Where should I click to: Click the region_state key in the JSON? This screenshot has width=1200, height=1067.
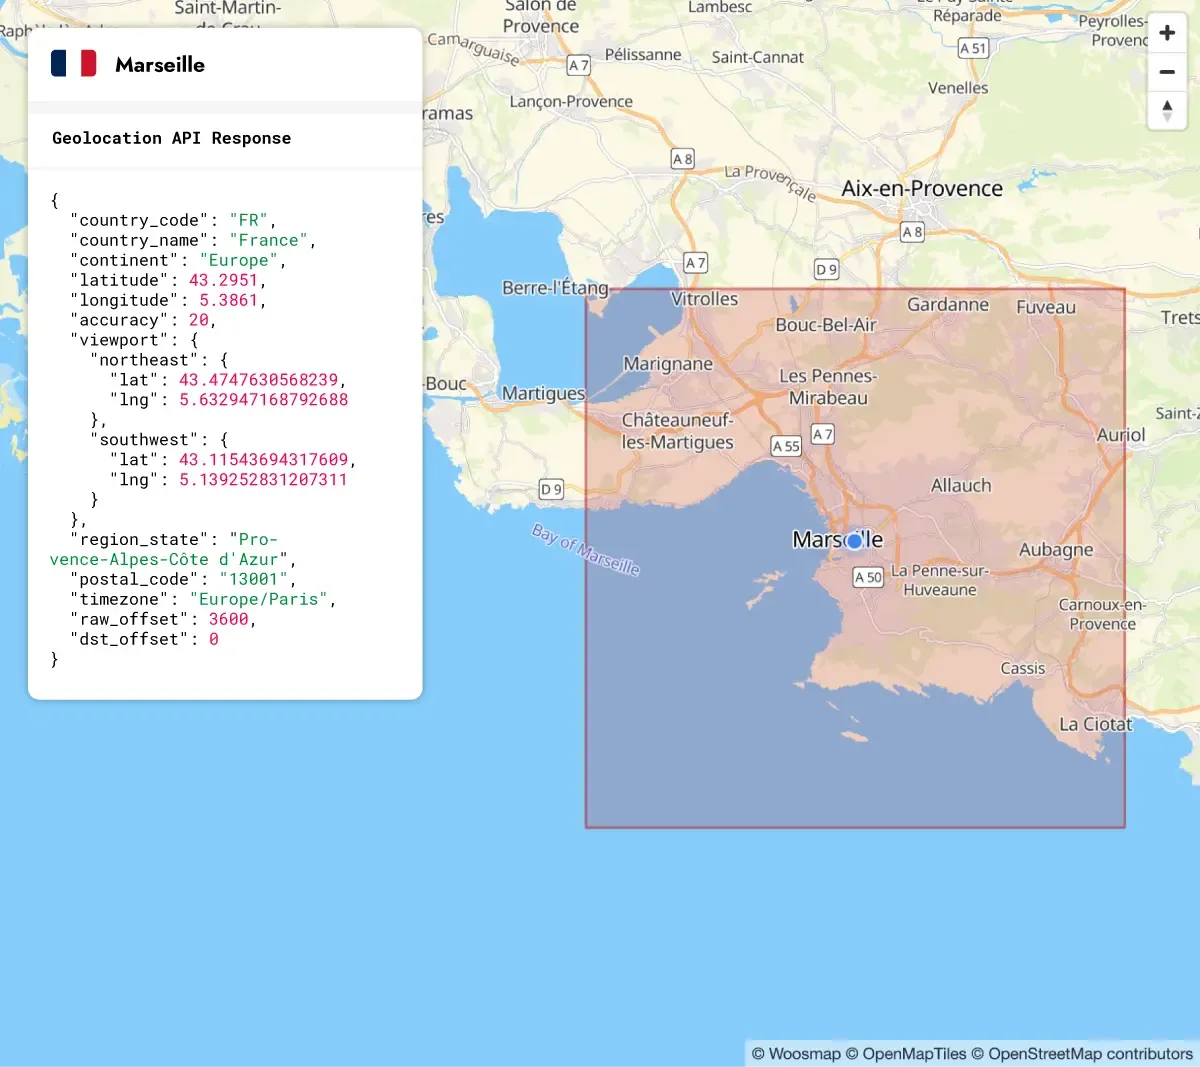140,540
